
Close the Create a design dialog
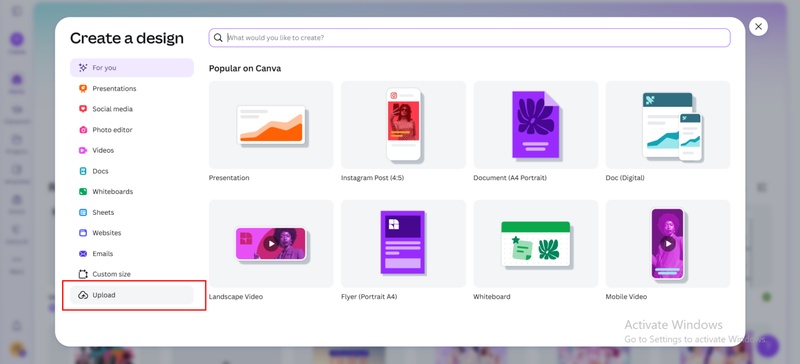tap(758, 27)
